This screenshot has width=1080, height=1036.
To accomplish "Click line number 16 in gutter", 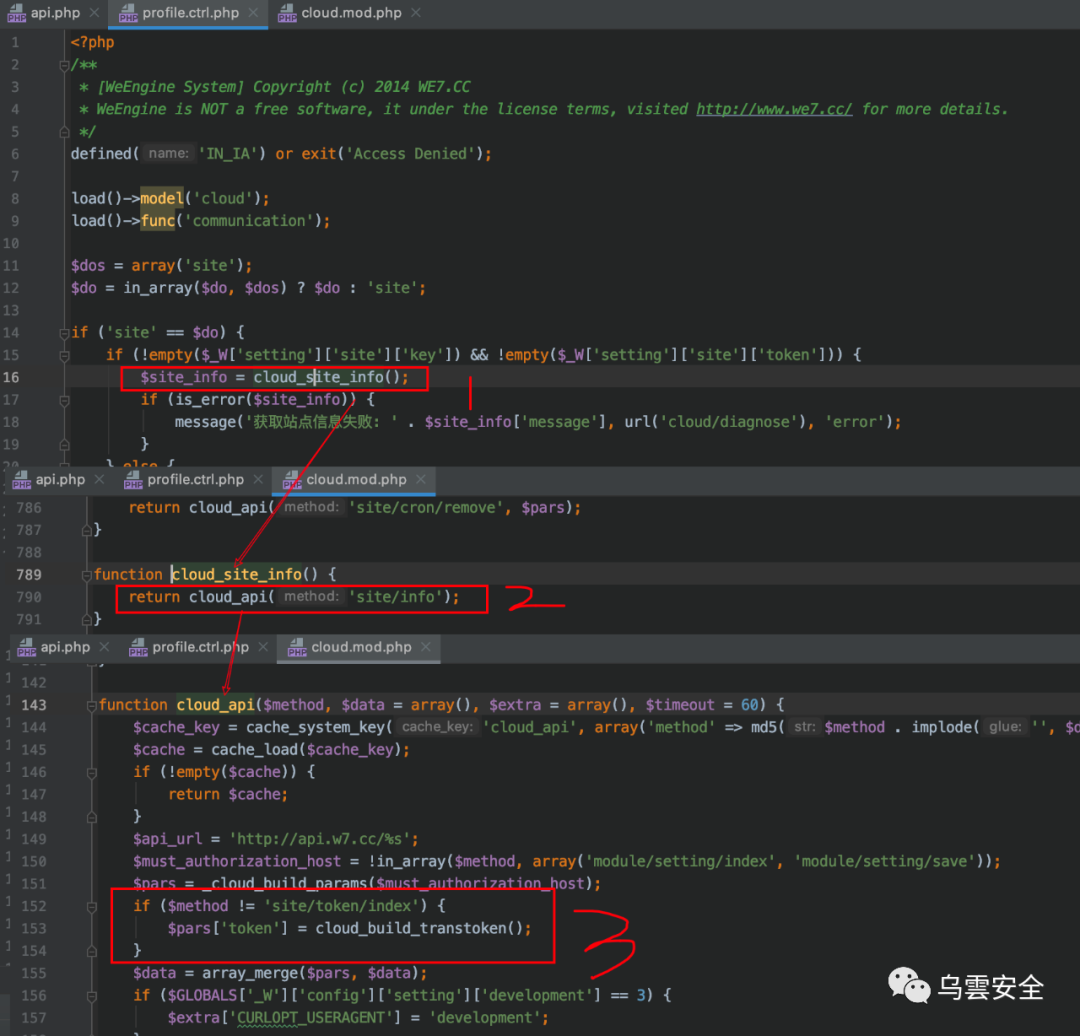I will (x=11, y=377).
